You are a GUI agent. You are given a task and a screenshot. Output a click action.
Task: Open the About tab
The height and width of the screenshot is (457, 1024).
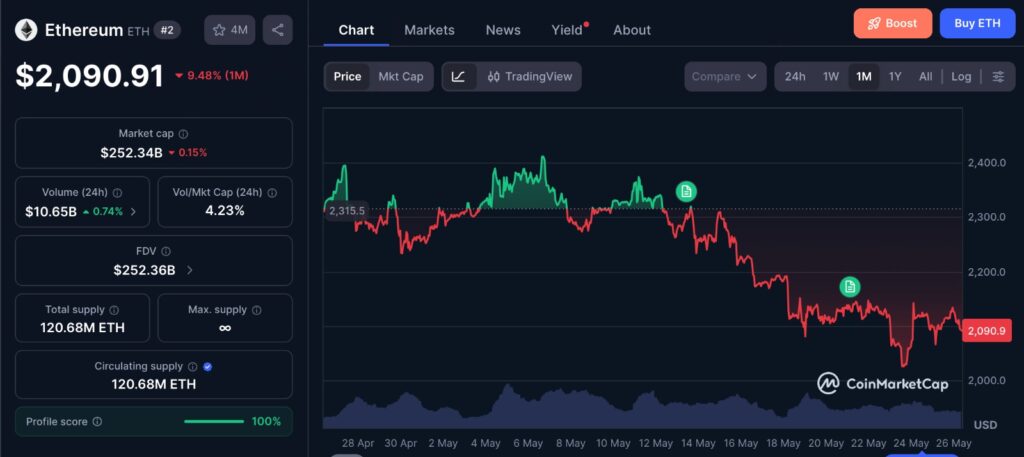(x=632, y=30)
